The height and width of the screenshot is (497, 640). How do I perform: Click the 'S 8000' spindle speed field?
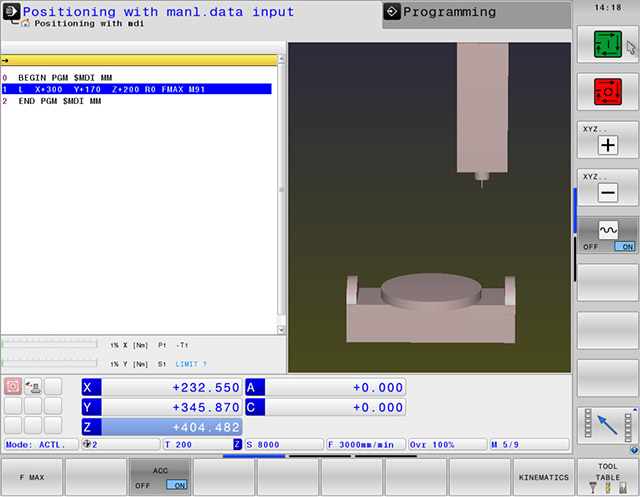[x=284, y=444]
